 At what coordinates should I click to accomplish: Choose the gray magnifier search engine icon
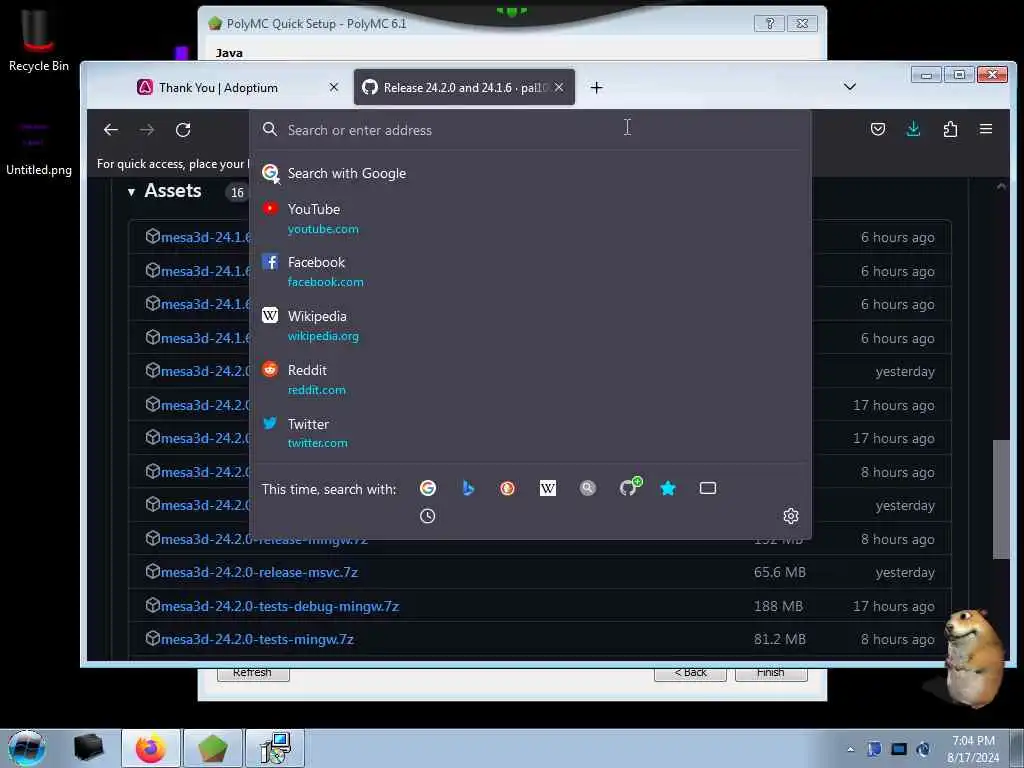(x=588, y=488)
